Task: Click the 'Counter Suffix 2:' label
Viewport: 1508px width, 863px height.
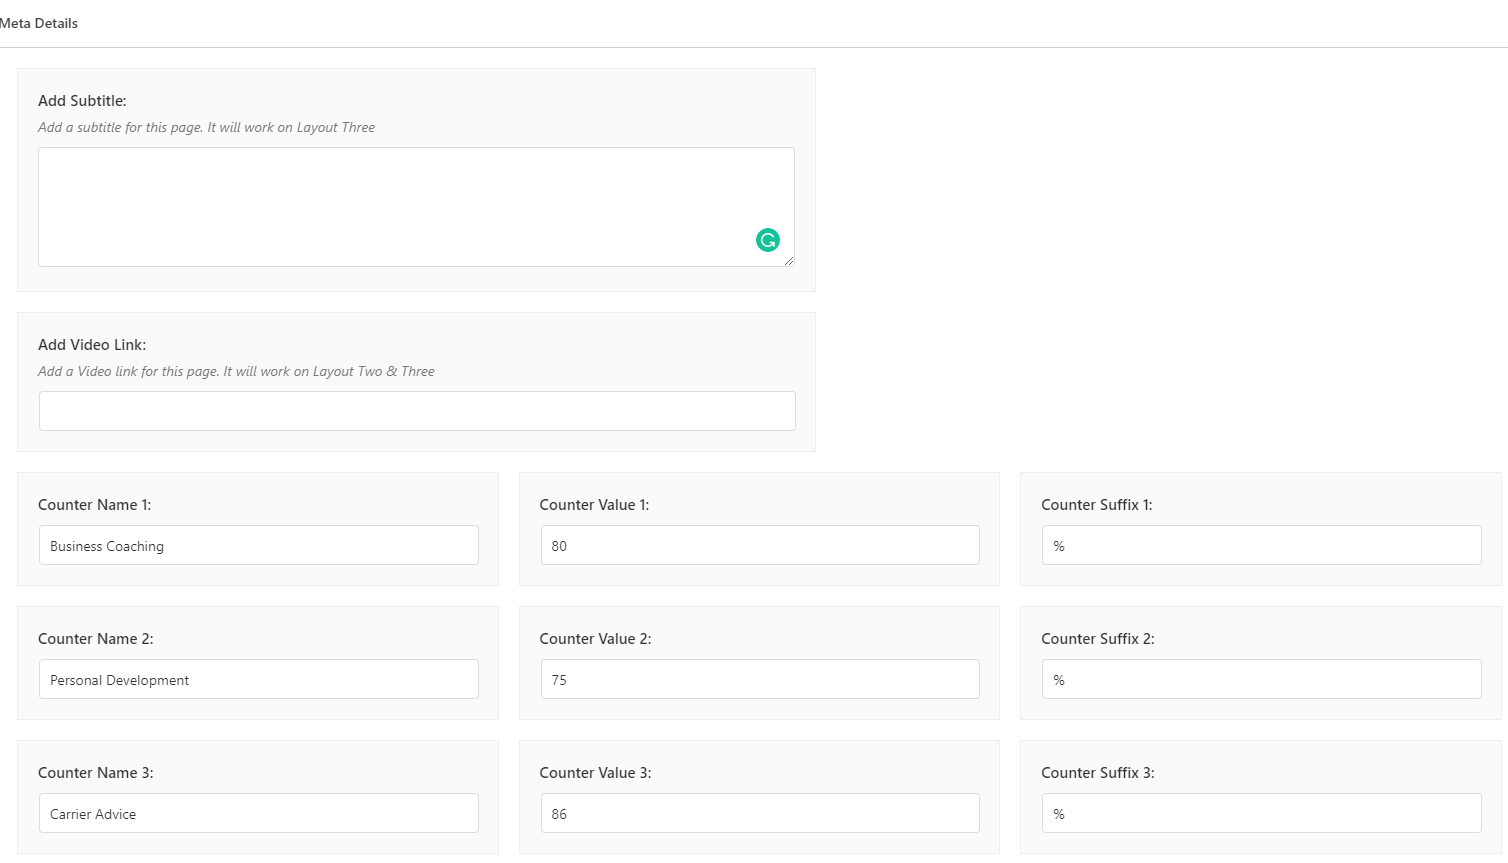Action: coord(1098,639)
